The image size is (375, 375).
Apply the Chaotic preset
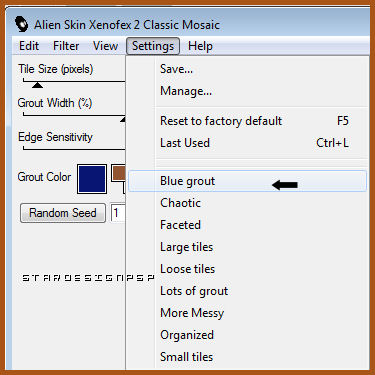(x=247, y=203)
